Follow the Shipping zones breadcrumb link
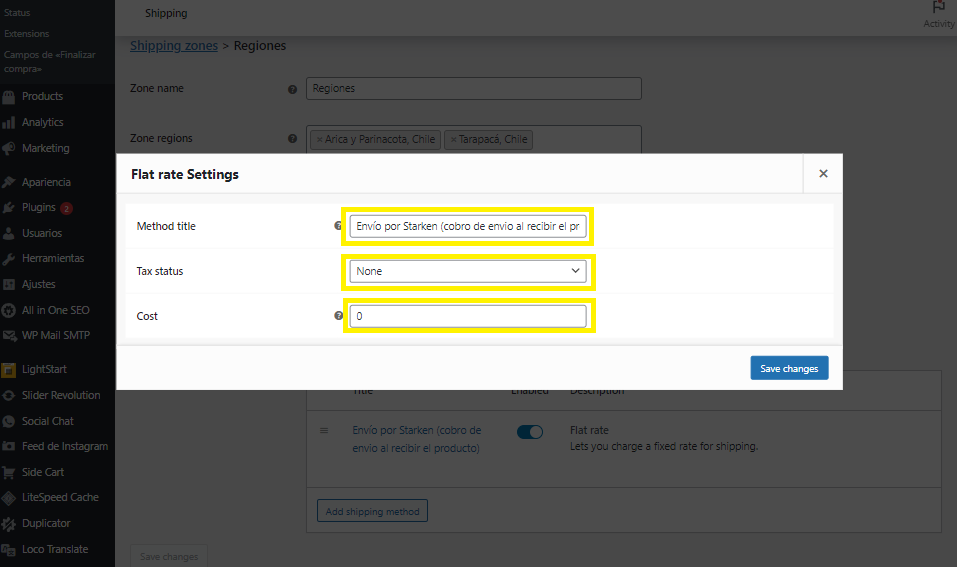This screenshot has height=567, width=957. 174,46
